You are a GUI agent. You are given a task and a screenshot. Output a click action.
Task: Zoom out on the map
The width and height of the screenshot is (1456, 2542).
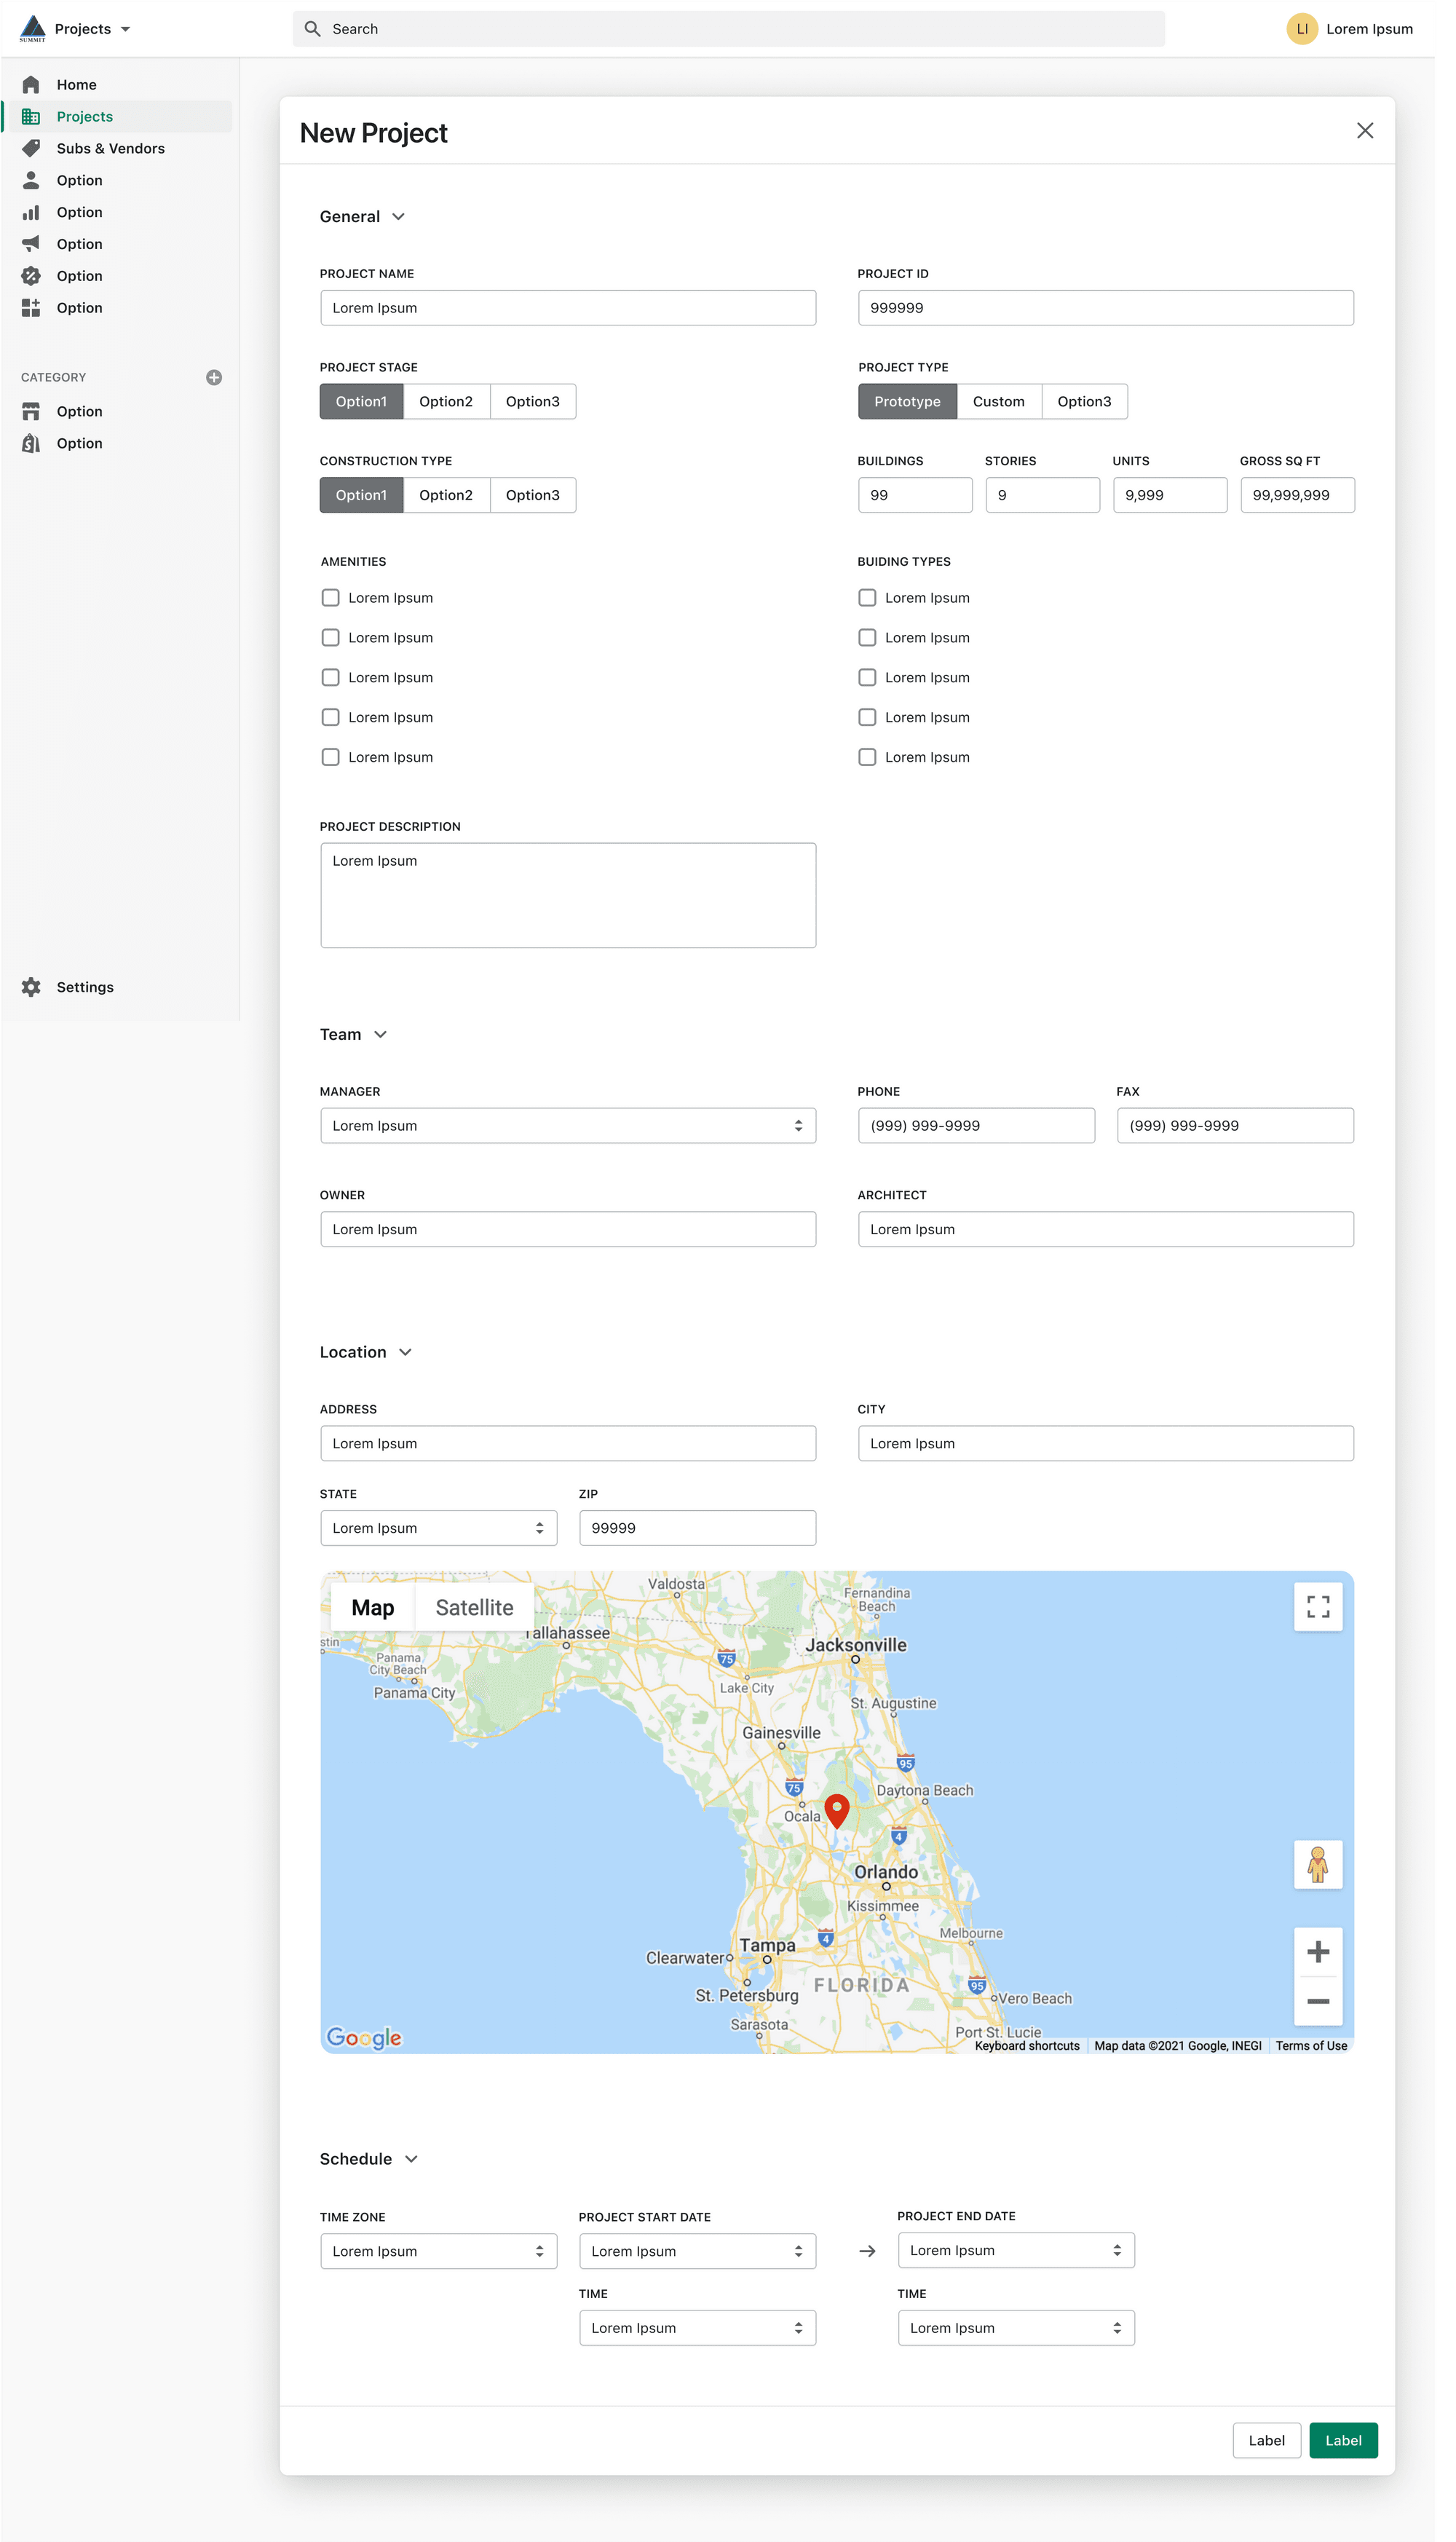1318,2002
